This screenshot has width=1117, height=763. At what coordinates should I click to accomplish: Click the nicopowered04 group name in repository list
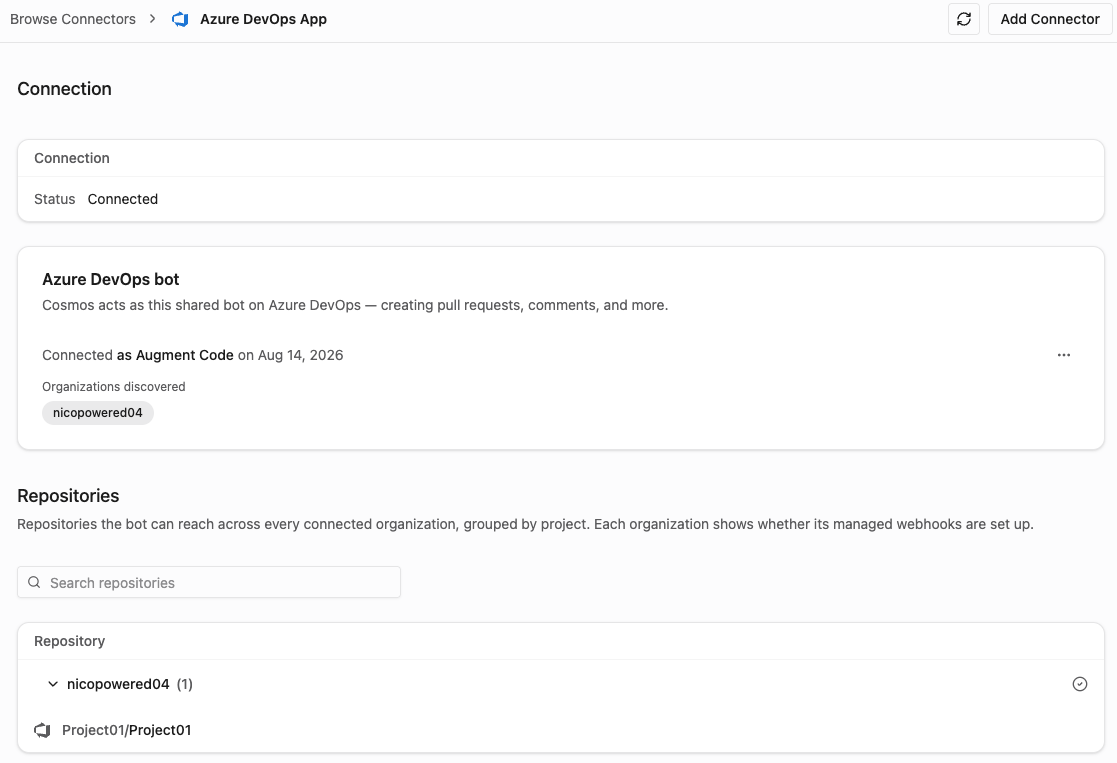point(118,684)
